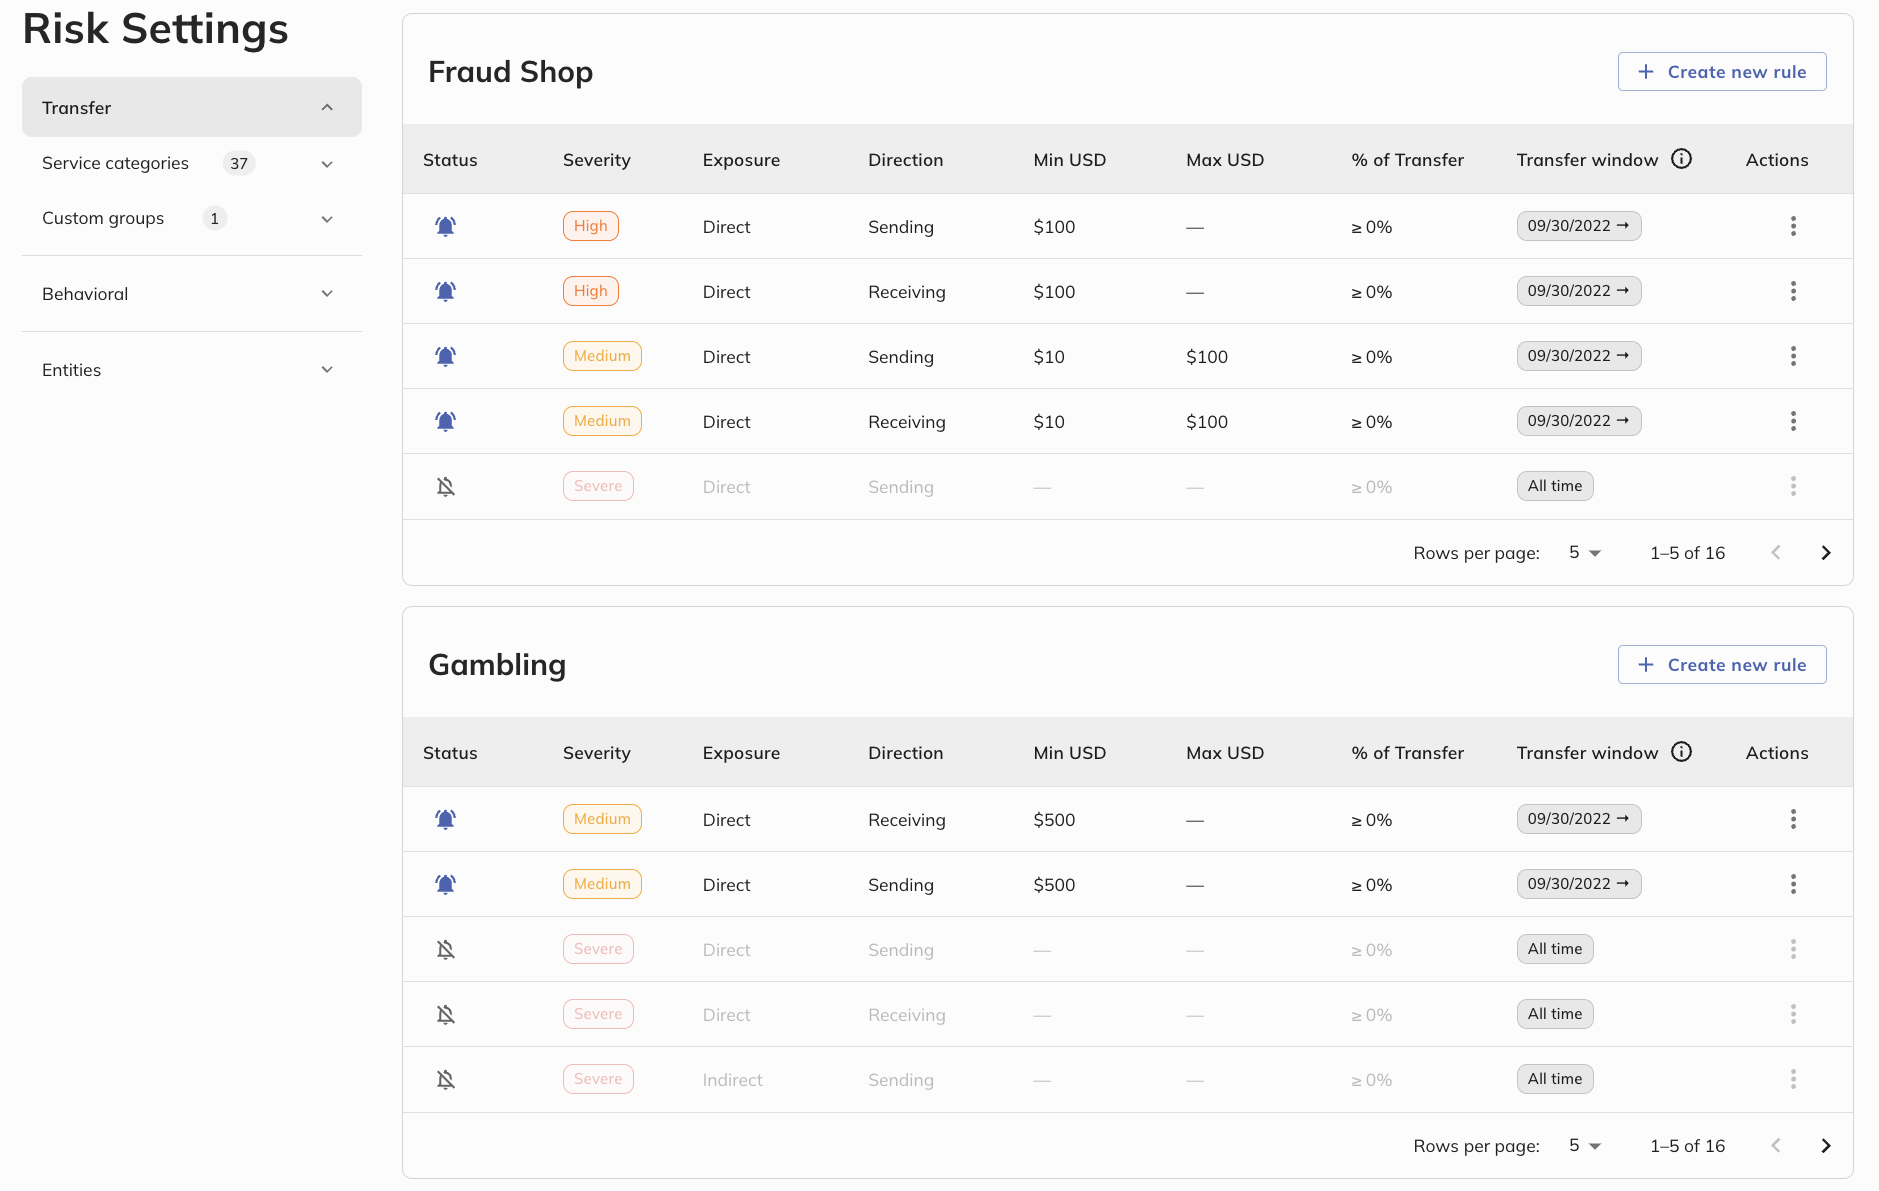Toggle alert bell on Gambling Medium Sending rule
This screenshot has width=1879, height=1191.
tap(446, 884)
